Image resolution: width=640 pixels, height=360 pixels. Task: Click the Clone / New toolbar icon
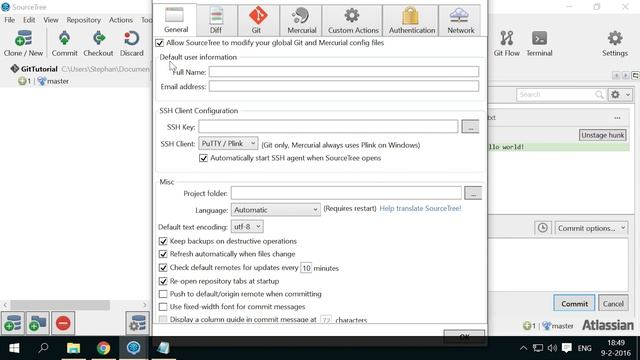pos(23,43)
